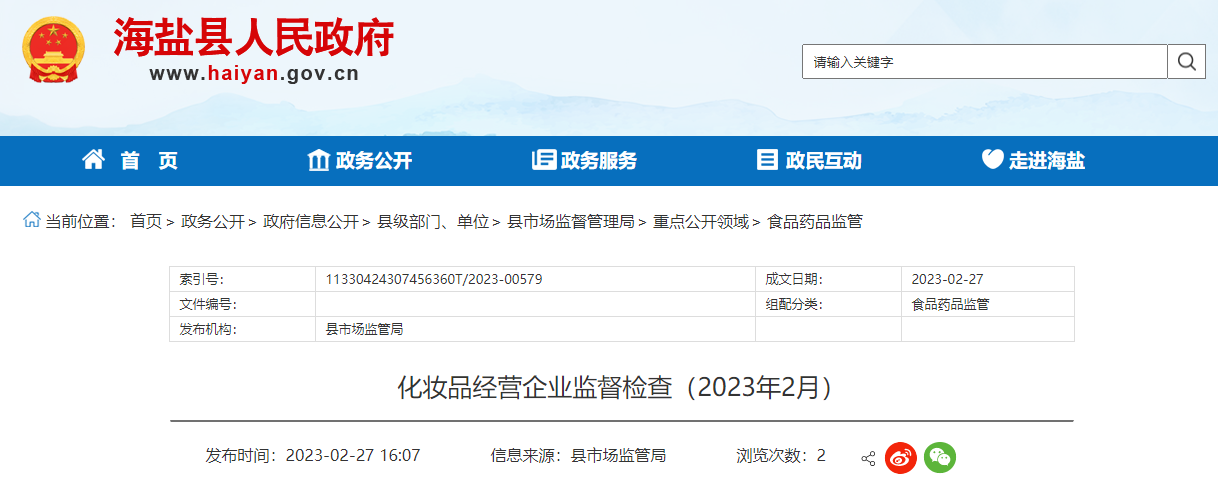Screen dimensions: 1218x487
Task: Click the 索引号 label cell
Action: pyautogui.click(x=243, y=279)
